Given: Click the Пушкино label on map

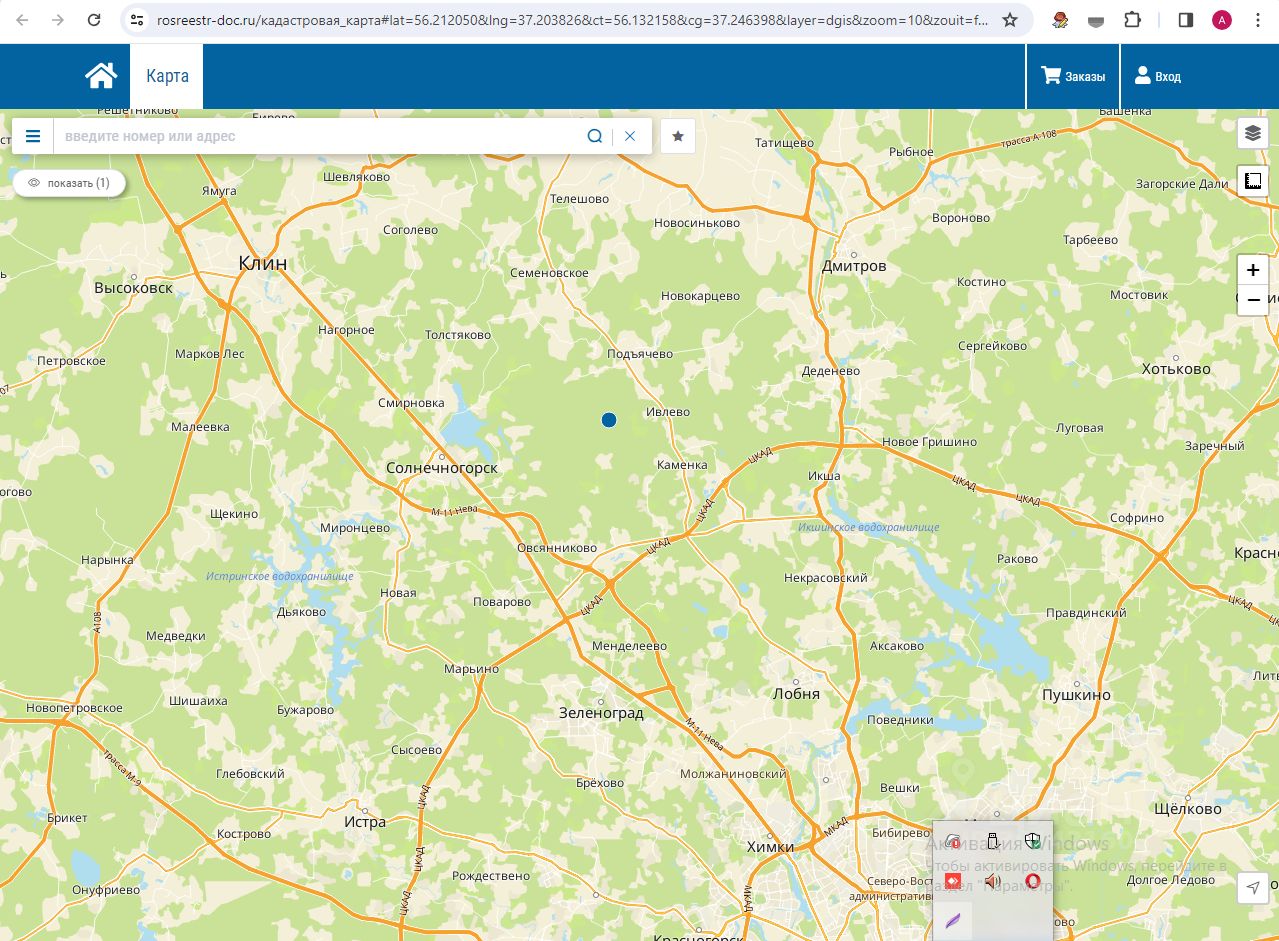Looking at the screenshot, I should 1076,694.
